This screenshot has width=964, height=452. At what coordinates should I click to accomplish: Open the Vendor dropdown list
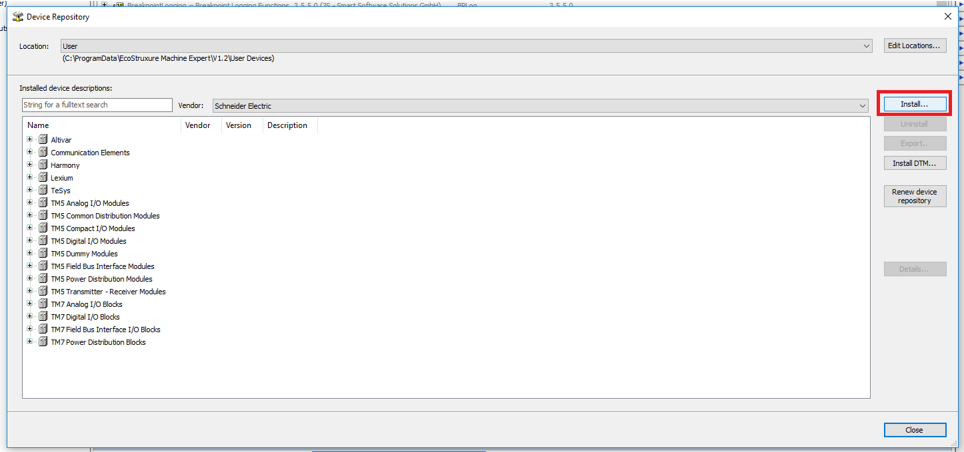tap(862, 106)
